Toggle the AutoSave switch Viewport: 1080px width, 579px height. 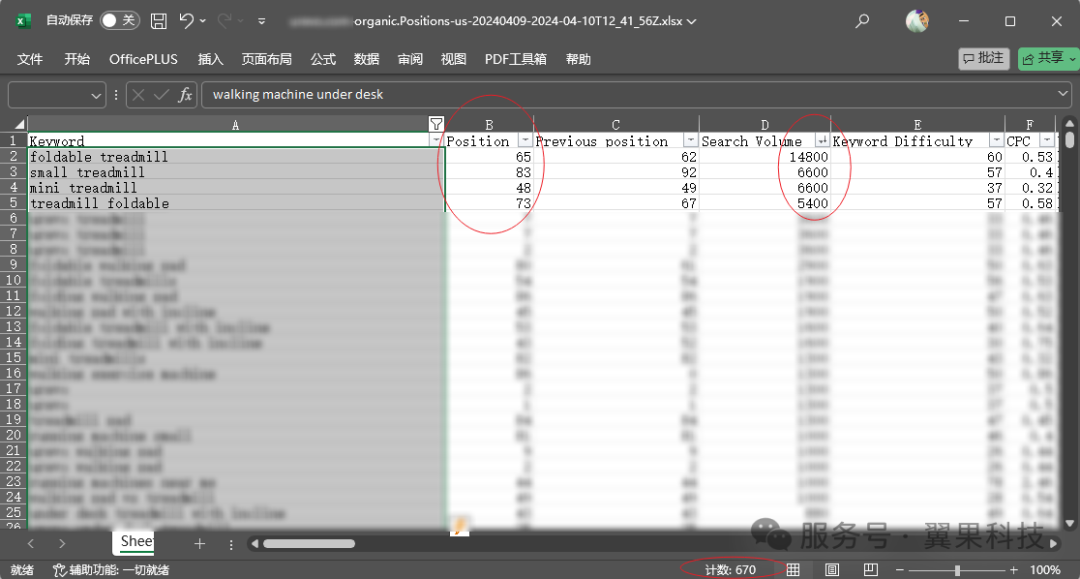pos(119,20)
